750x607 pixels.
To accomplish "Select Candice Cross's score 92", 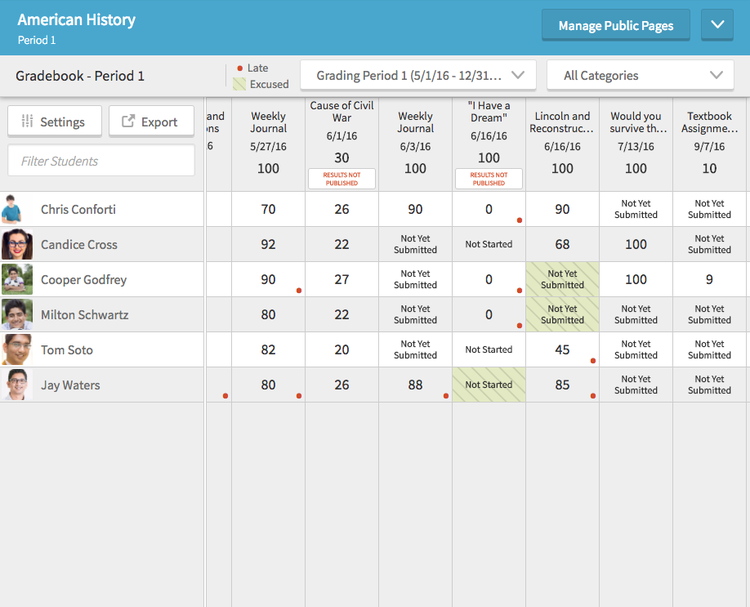I will click(x=268, y=244).
